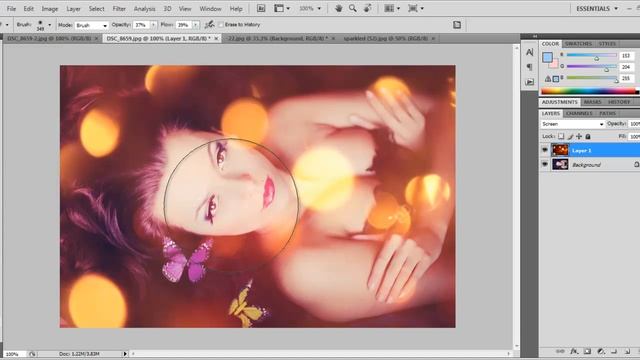Open the 100% zoom level dropdown

(310, 8)
